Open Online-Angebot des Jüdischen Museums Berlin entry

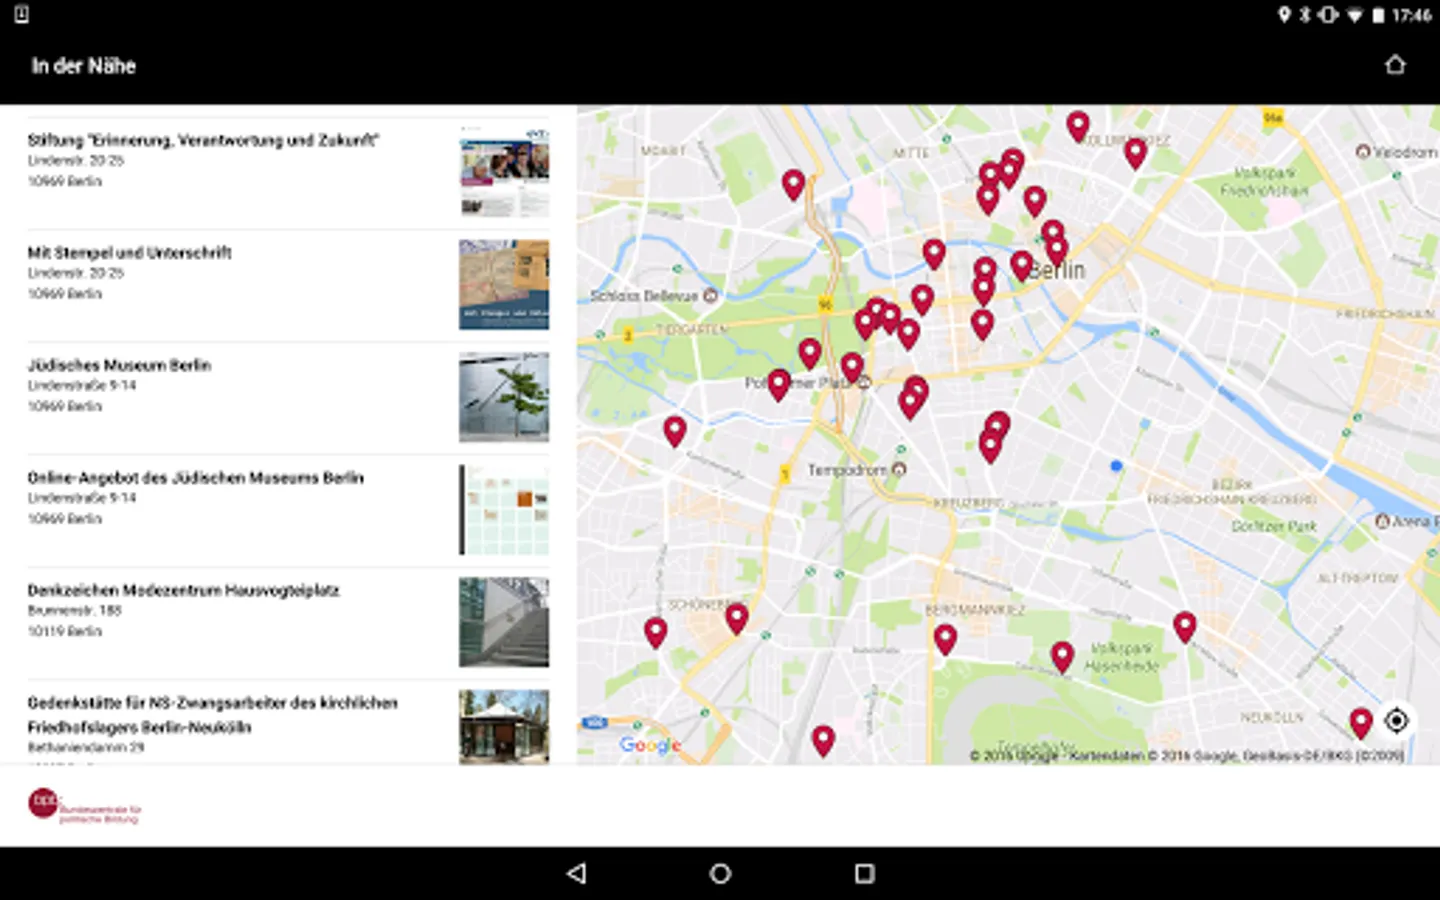tap(288, 511)
